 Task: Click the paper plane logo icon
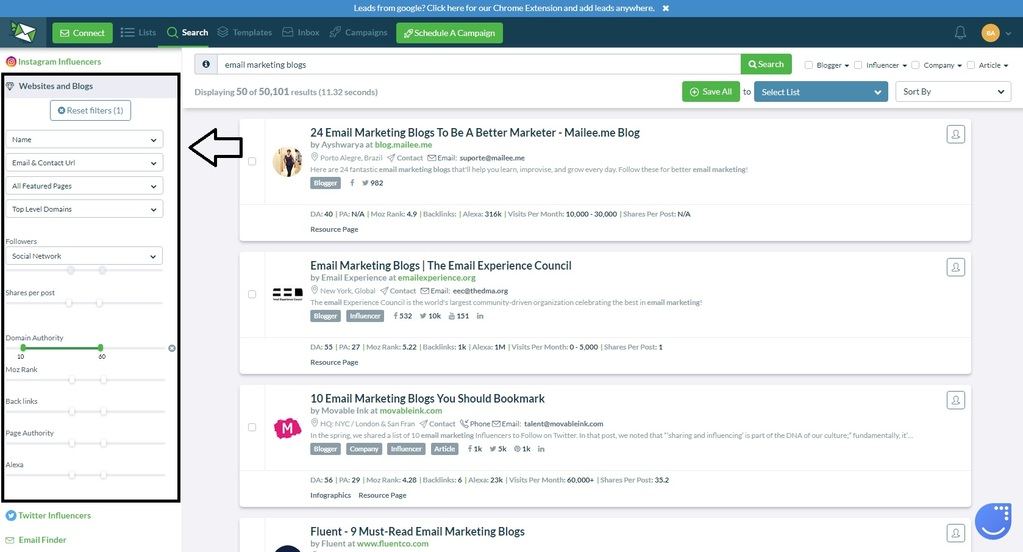coord(23,32)
